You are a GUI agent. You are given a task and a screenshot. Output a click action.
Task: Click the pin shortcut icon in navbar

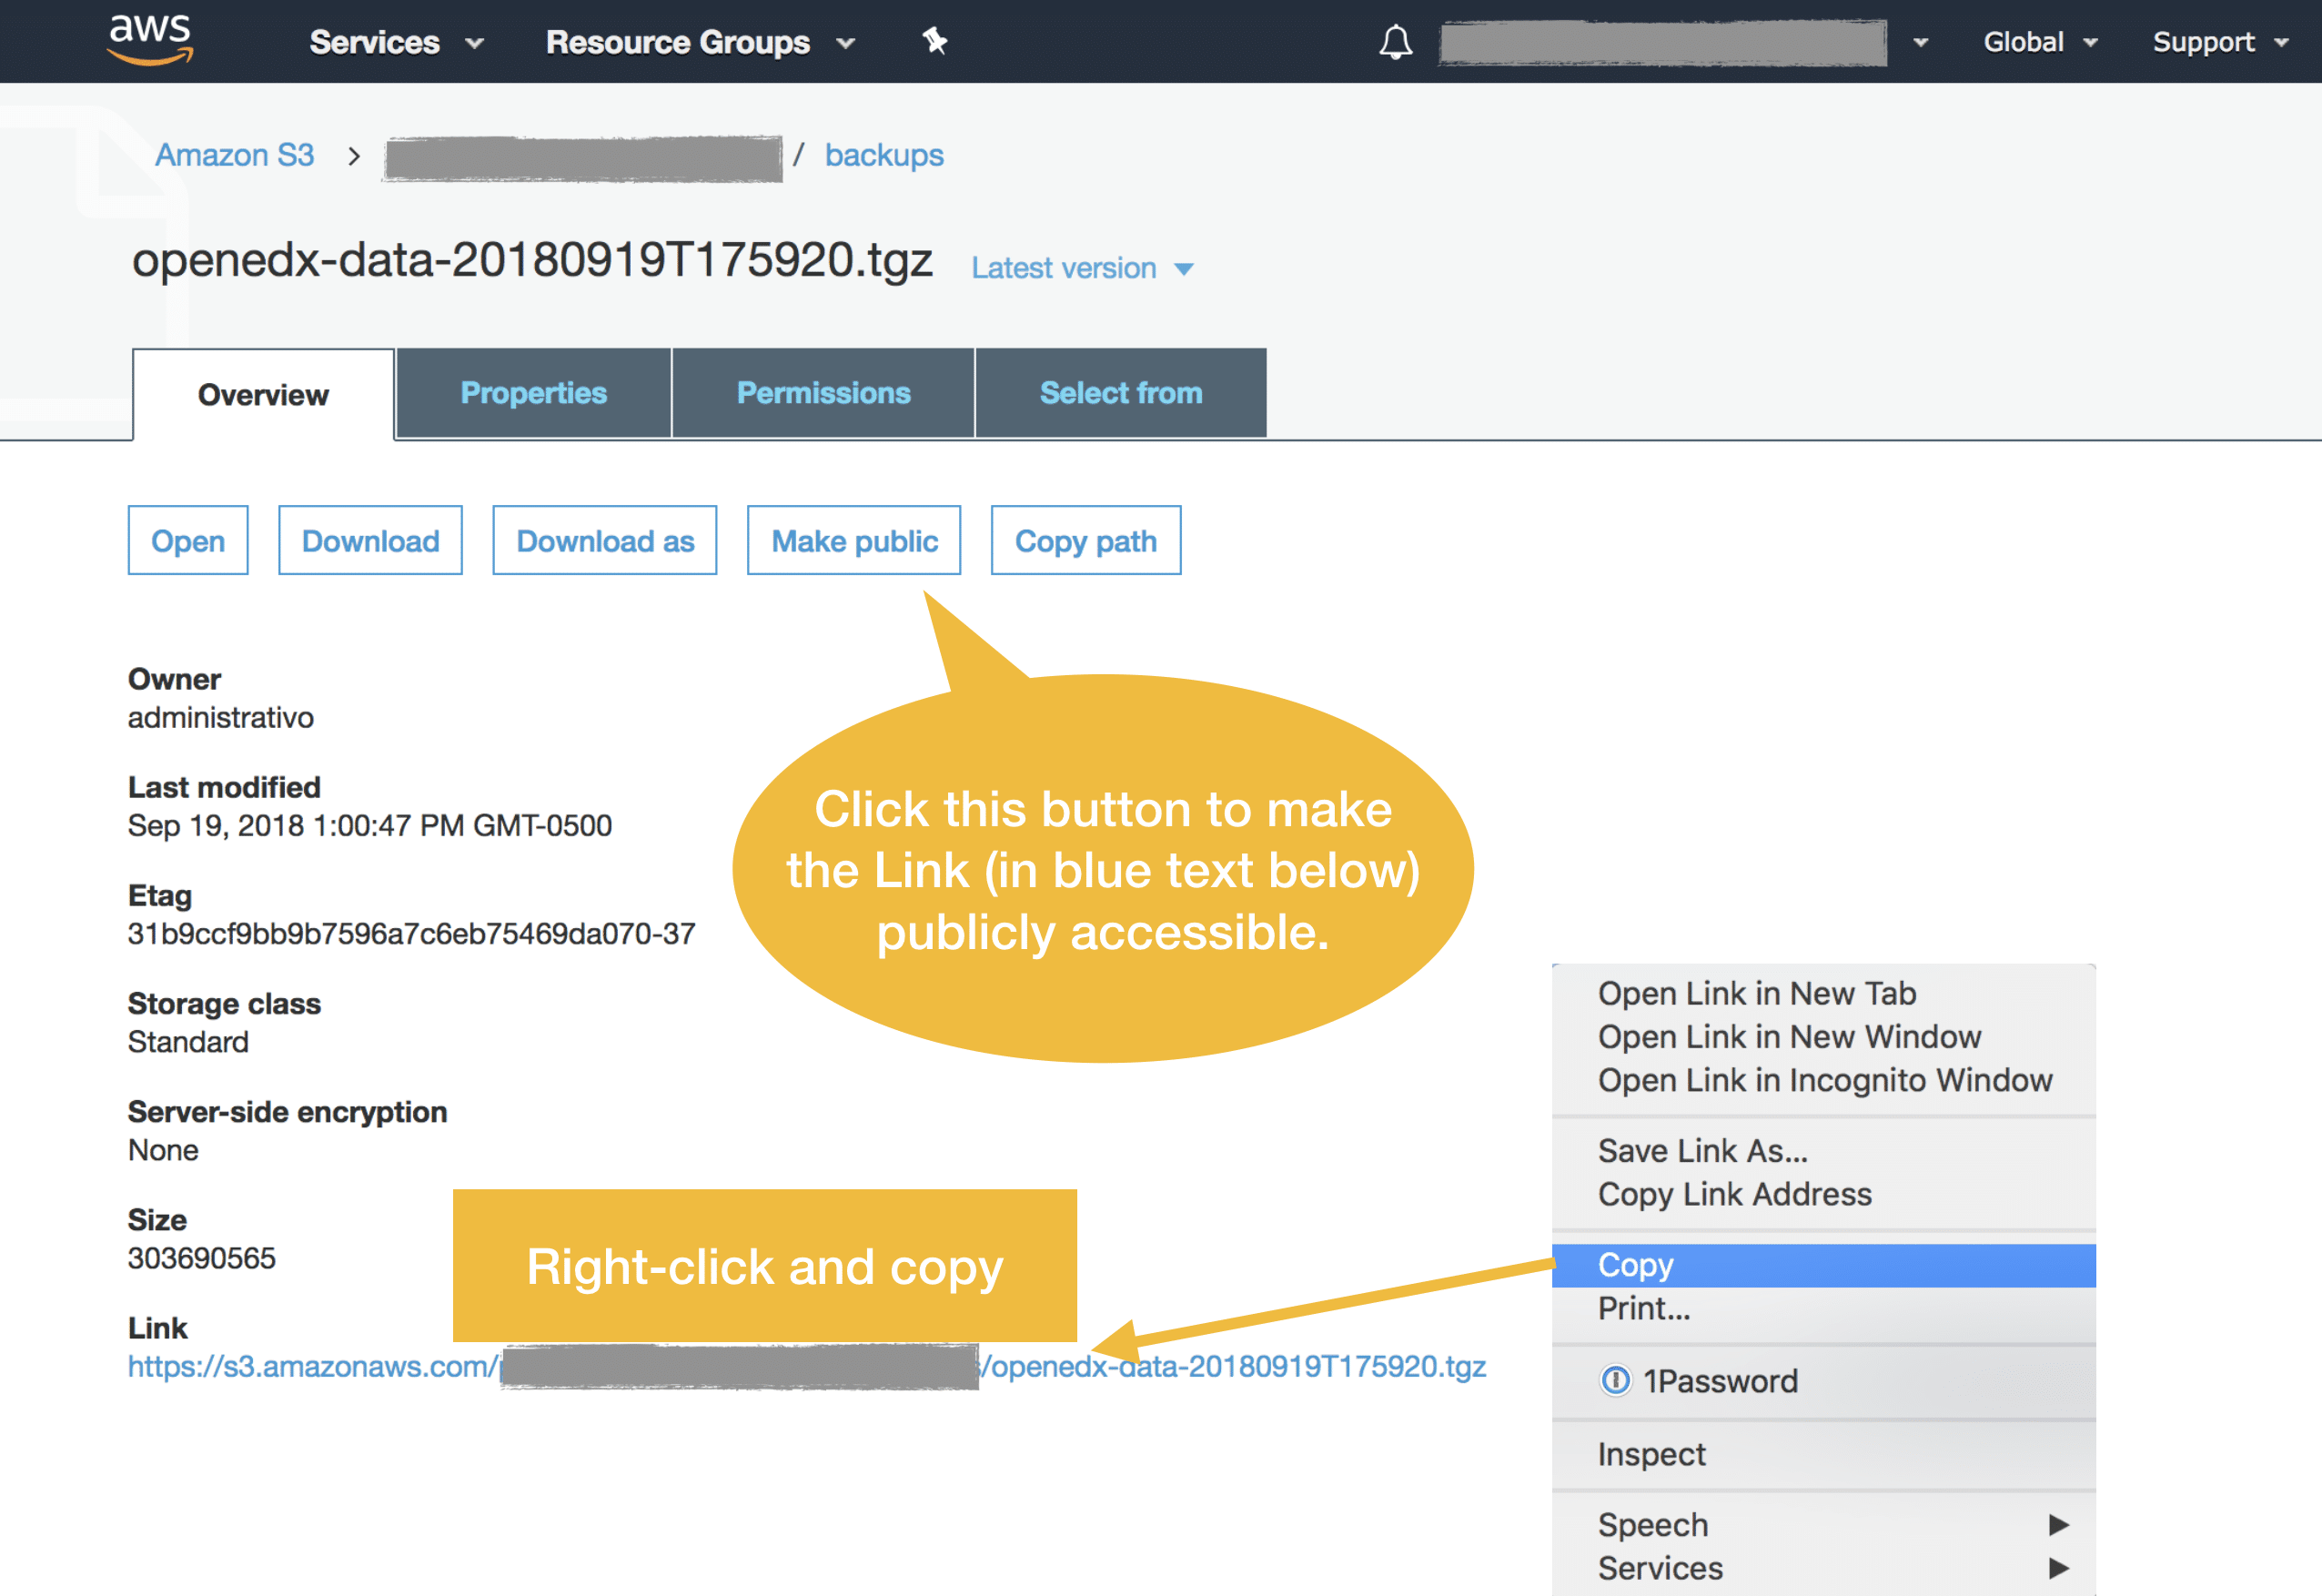pos(934,41)
